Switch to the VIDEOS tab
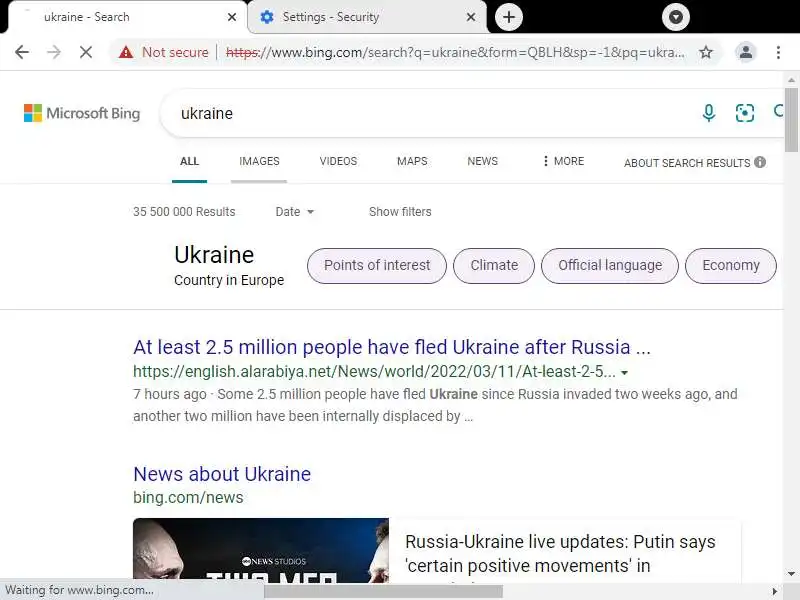 click(x=338, y=161)
